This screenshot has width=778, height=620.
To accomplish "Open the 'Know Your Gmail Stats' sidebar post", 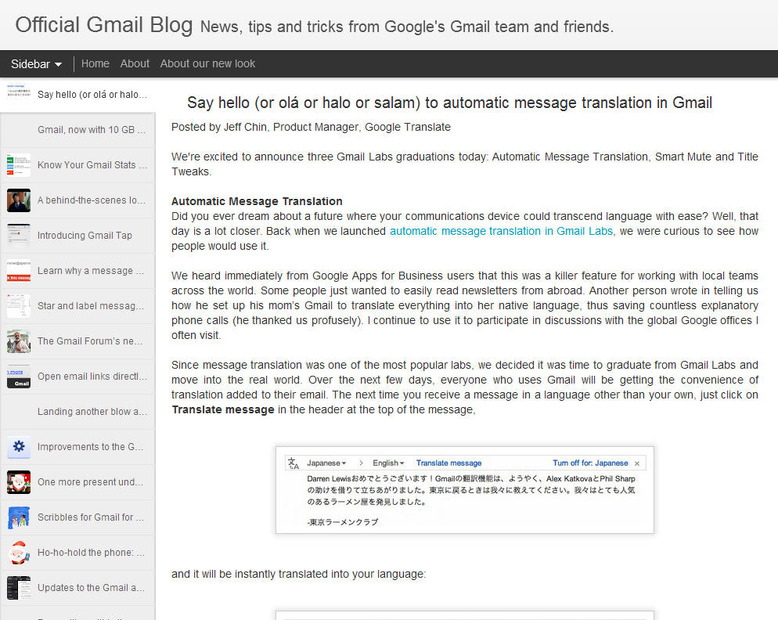I will (x=77, y=165).
